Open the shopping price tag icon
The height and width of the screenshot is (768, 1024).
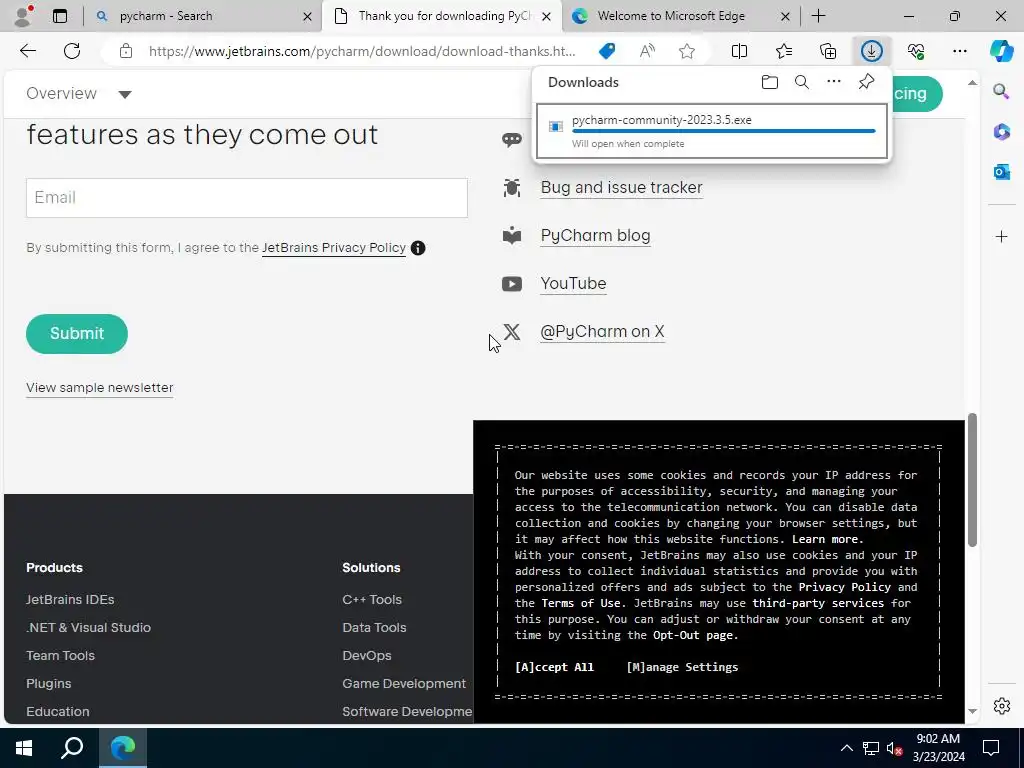[607, 51]
